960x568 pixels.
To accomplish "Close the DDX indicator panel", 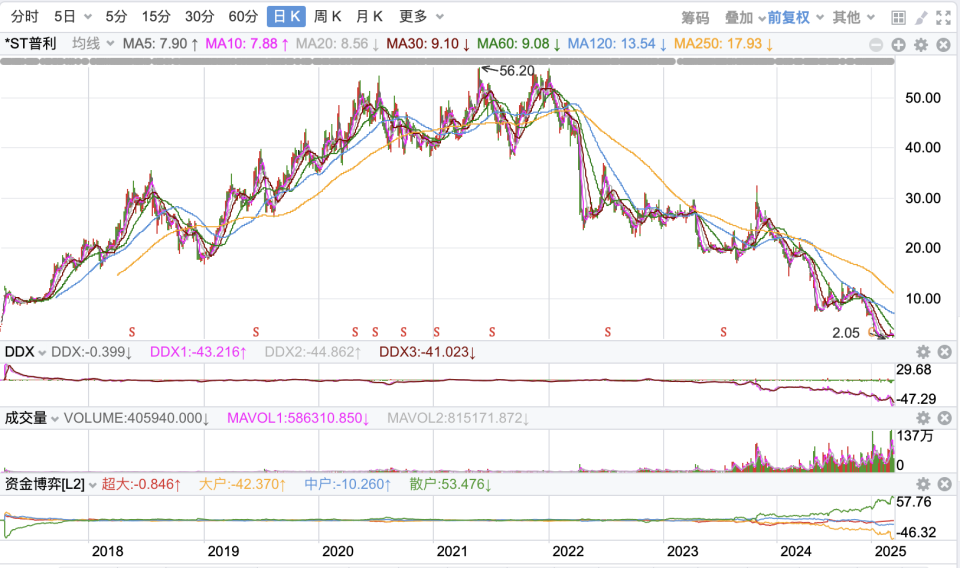I will click(x=945, y=352).
